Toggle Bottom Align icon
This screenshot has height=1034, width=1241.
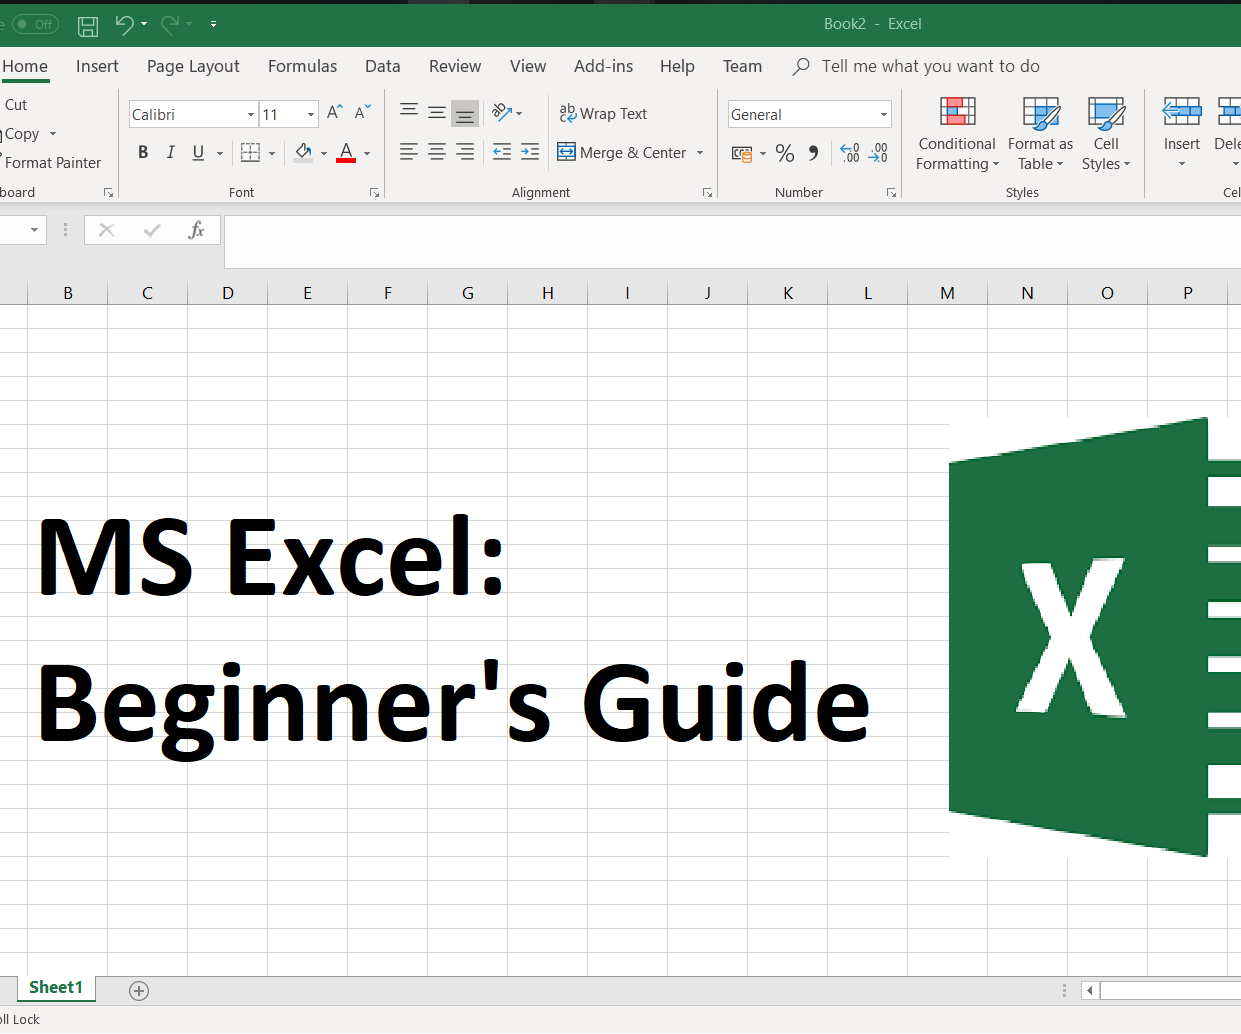465,113
